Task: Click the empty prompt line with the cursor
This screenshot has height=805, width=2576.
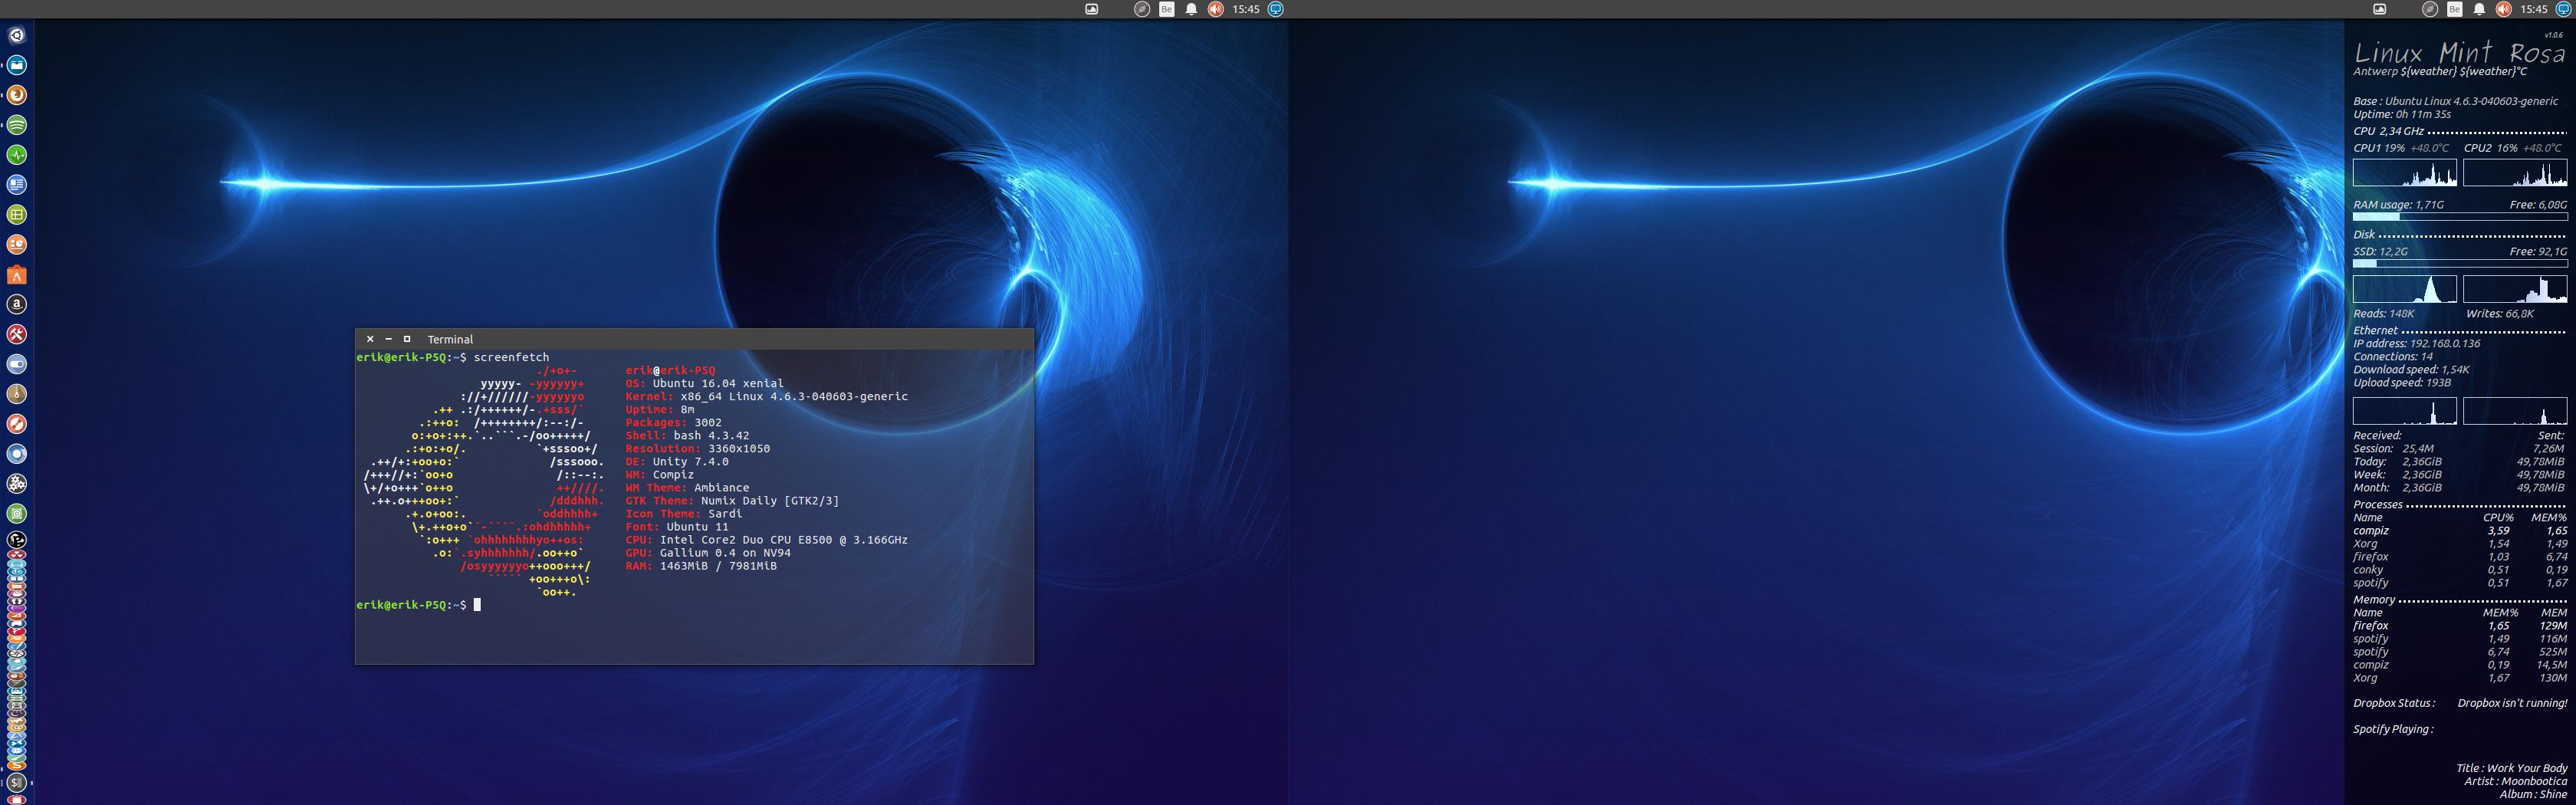Action: pos(695,605)
